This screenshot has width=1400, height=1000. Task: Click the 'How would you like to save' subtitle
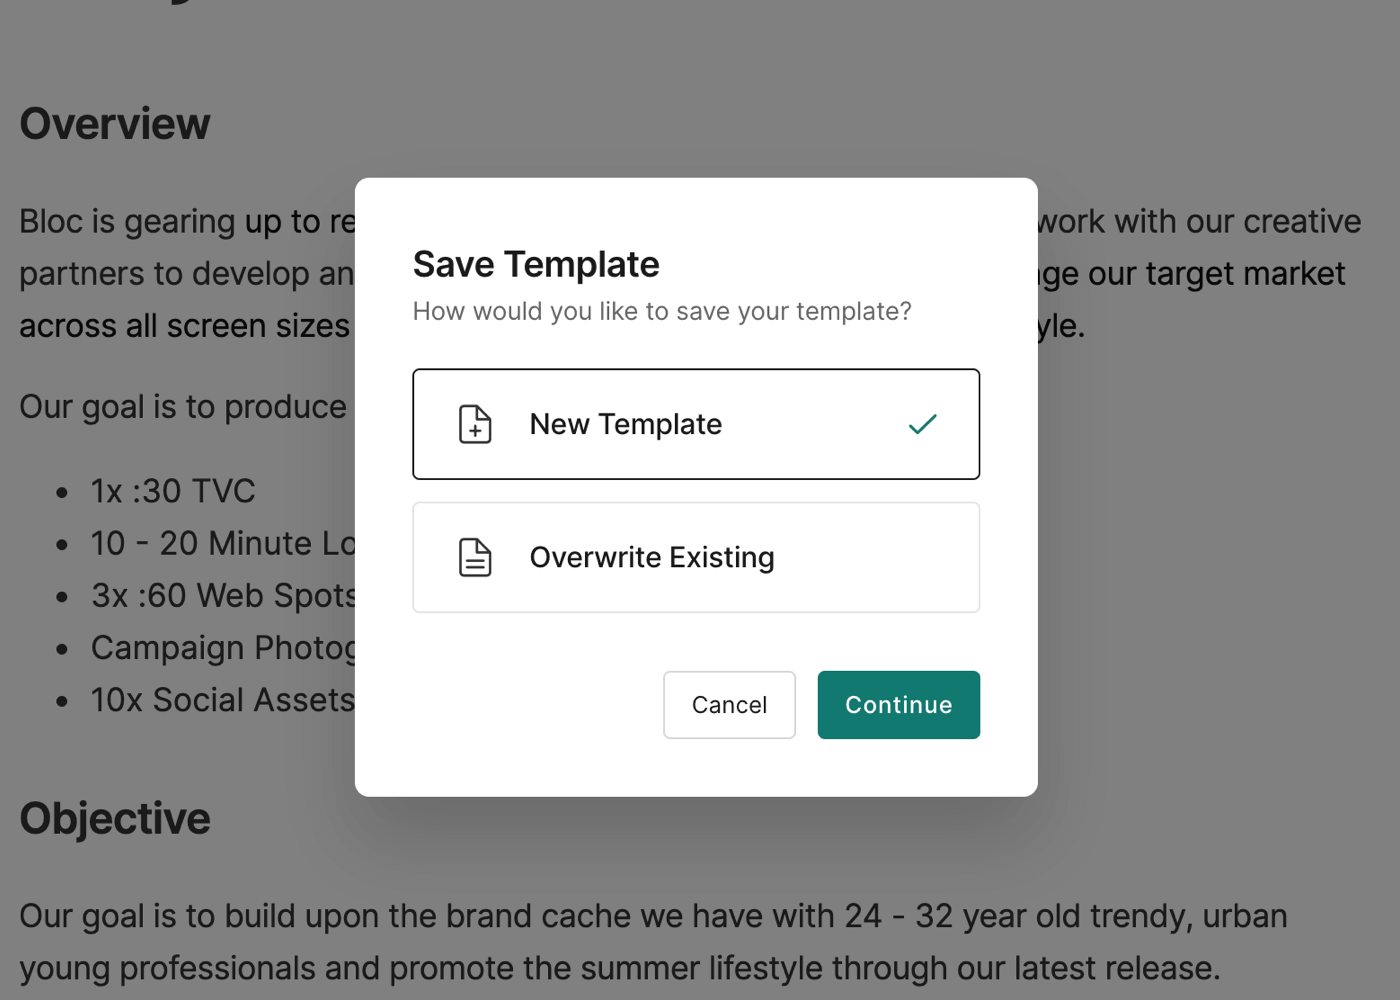[x=662, y=312]
